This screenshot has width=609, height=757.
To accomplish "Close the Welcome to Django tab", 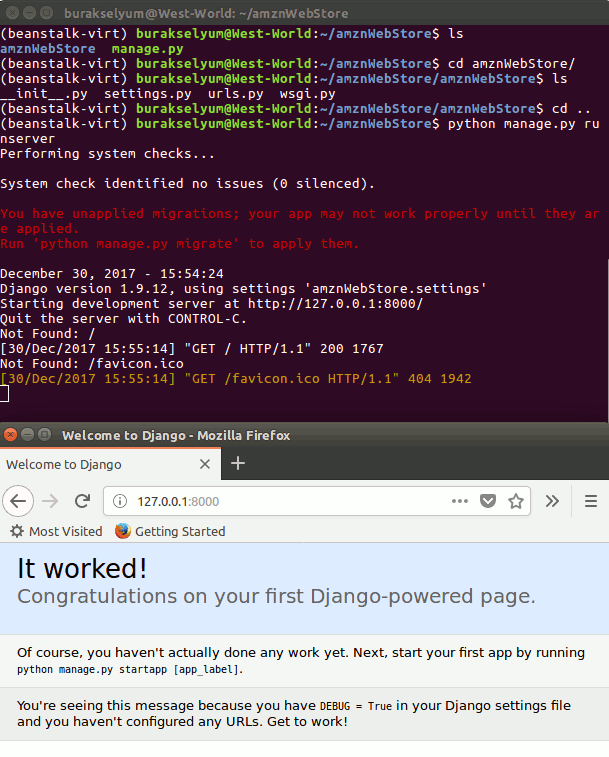I will point(205,464).
